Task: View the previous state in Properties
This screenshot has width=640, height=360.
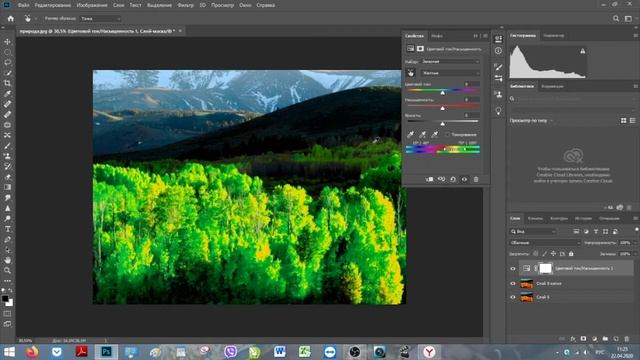Action: click(441, 179)
